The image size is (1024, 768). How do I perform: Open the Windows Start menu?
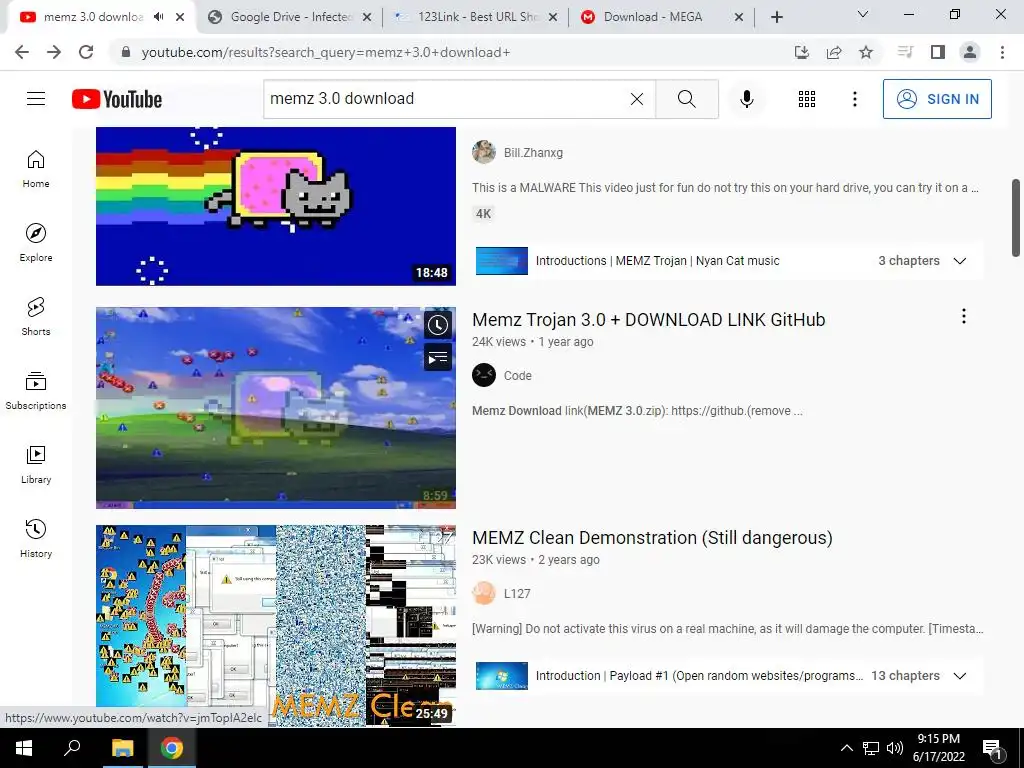(x=24, y=748)
